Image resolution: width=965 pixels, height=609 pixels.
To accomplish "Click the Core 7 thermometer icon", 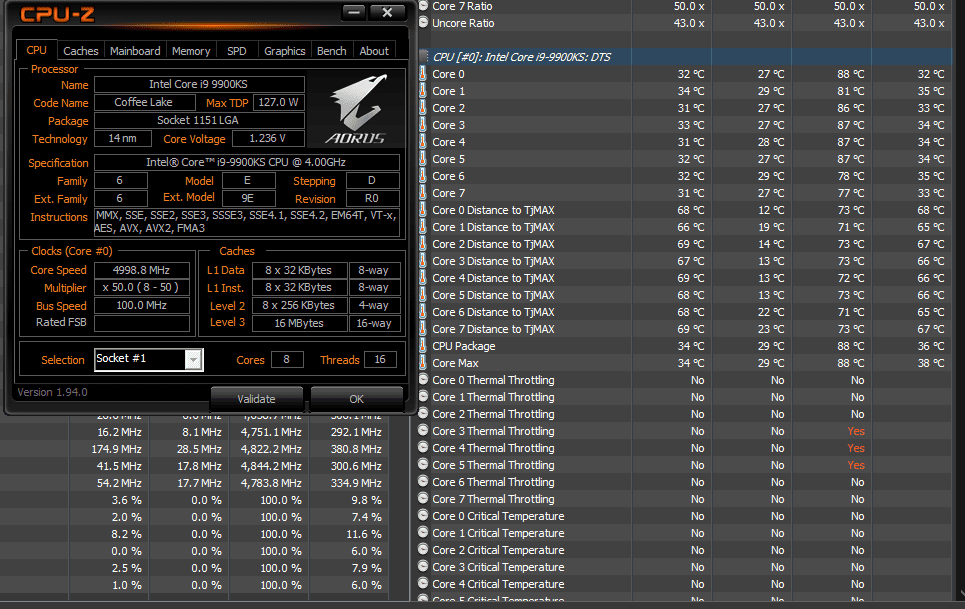I will [x=423, y=193].
